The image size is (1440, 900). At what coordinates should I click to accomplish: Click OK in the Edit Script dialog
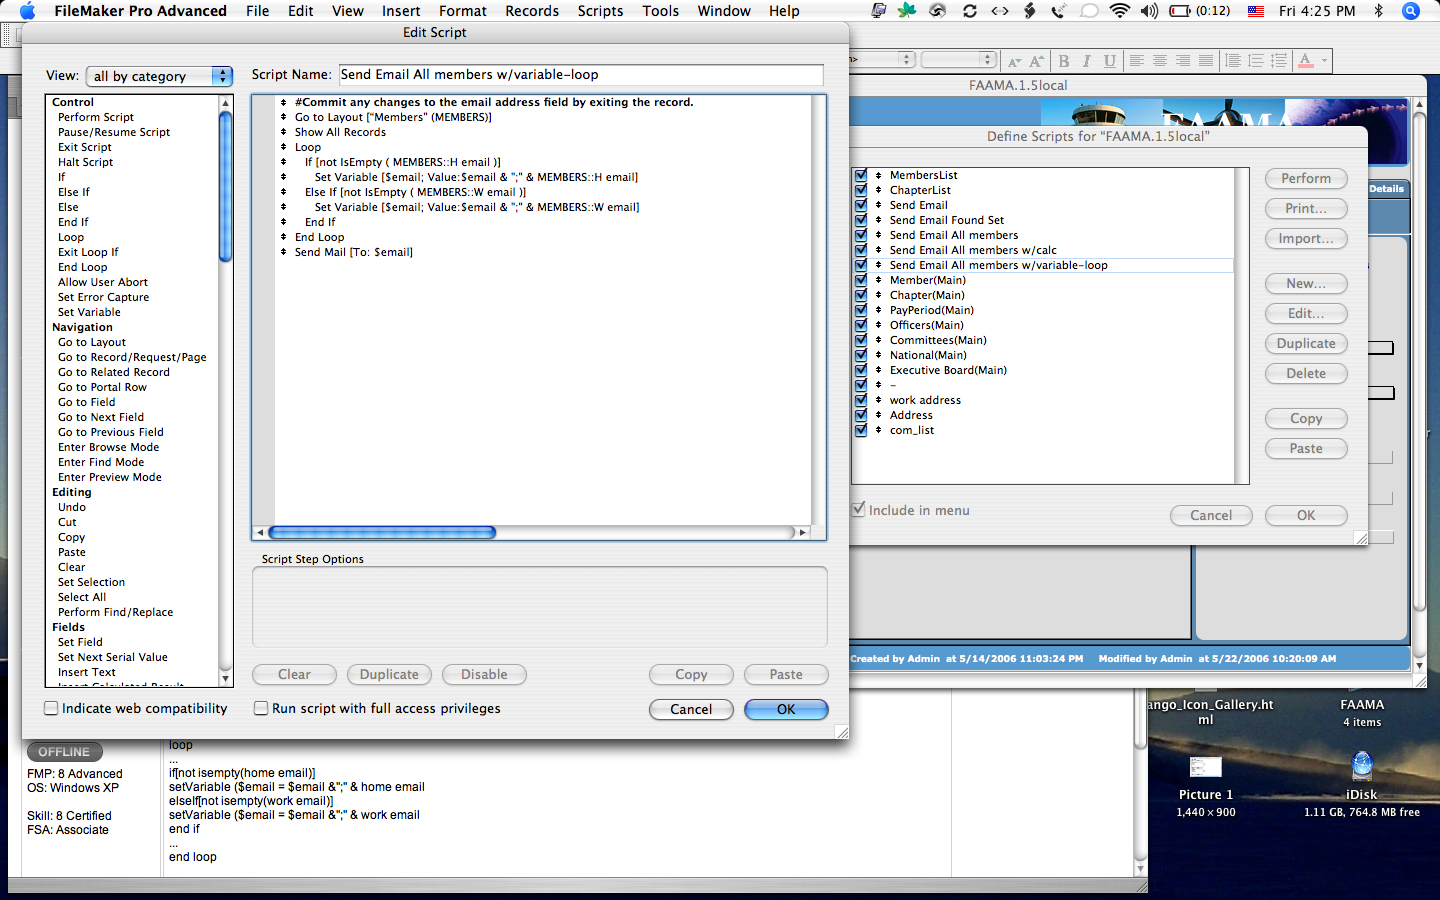[786, 709]
